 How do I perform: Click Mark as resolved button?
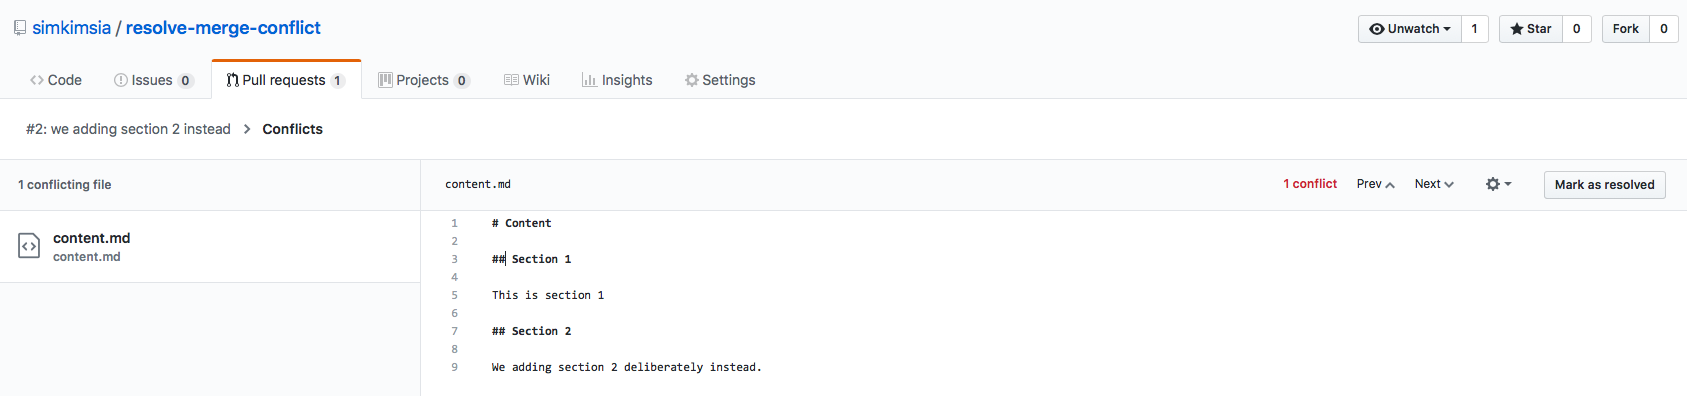point(1604,185)
